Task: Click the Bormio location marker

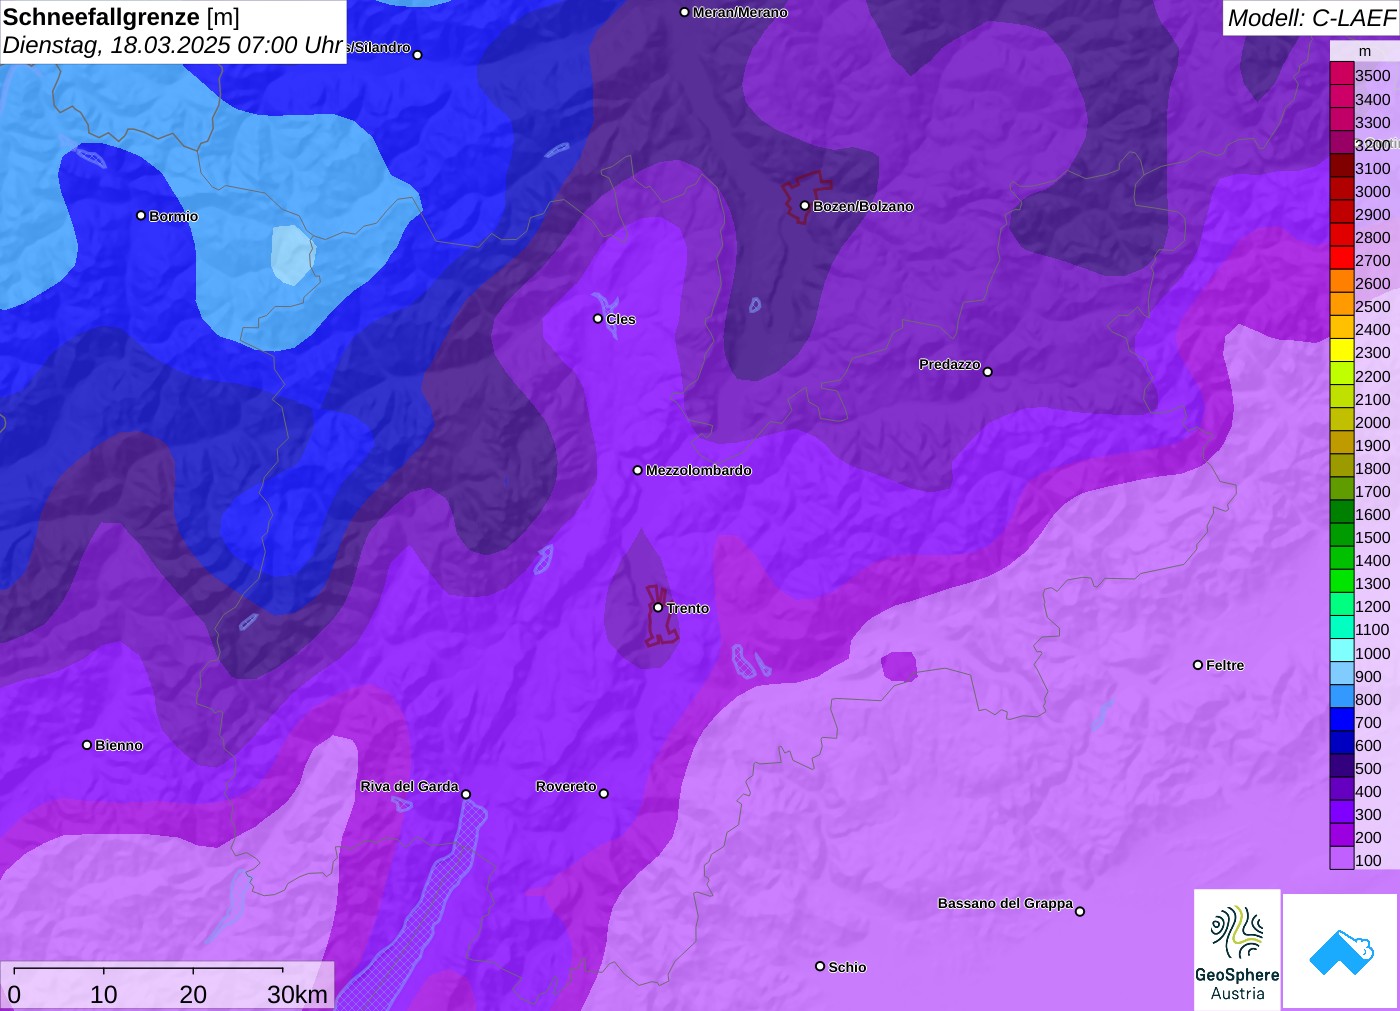Action: tap(141, 215)
